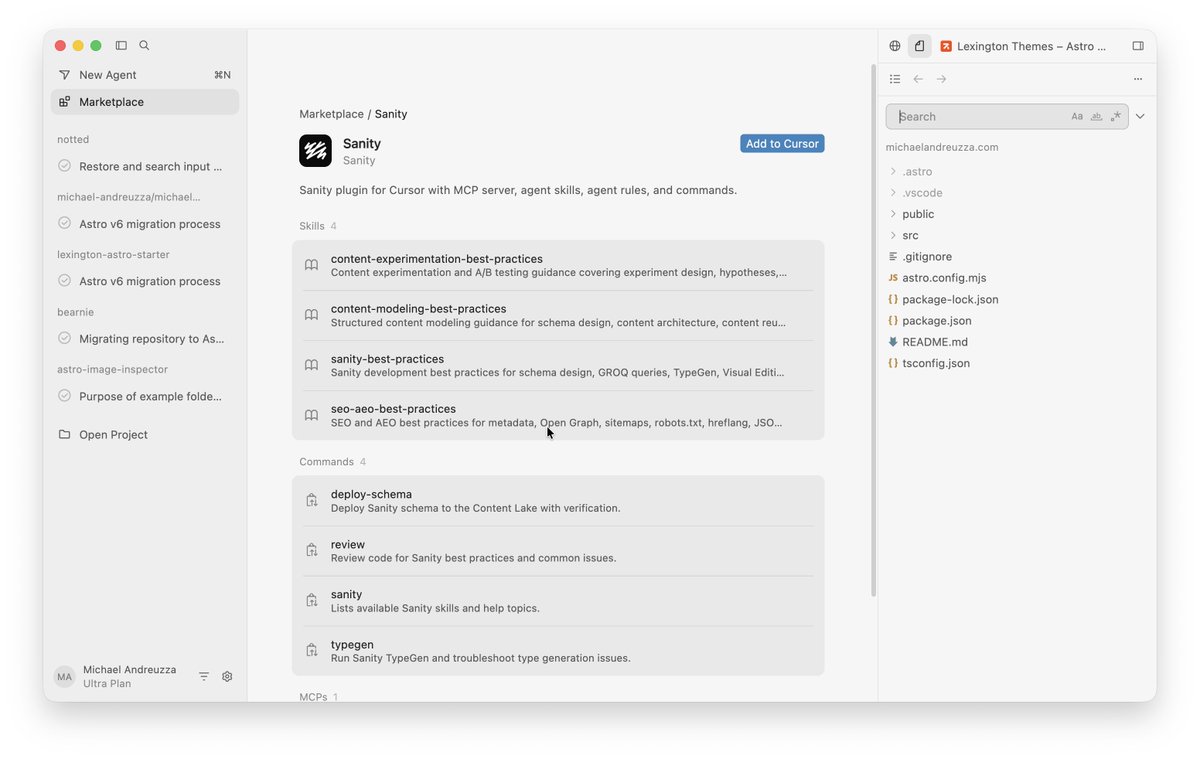Select Marketplace in the left sidebar

click(145, 102)
